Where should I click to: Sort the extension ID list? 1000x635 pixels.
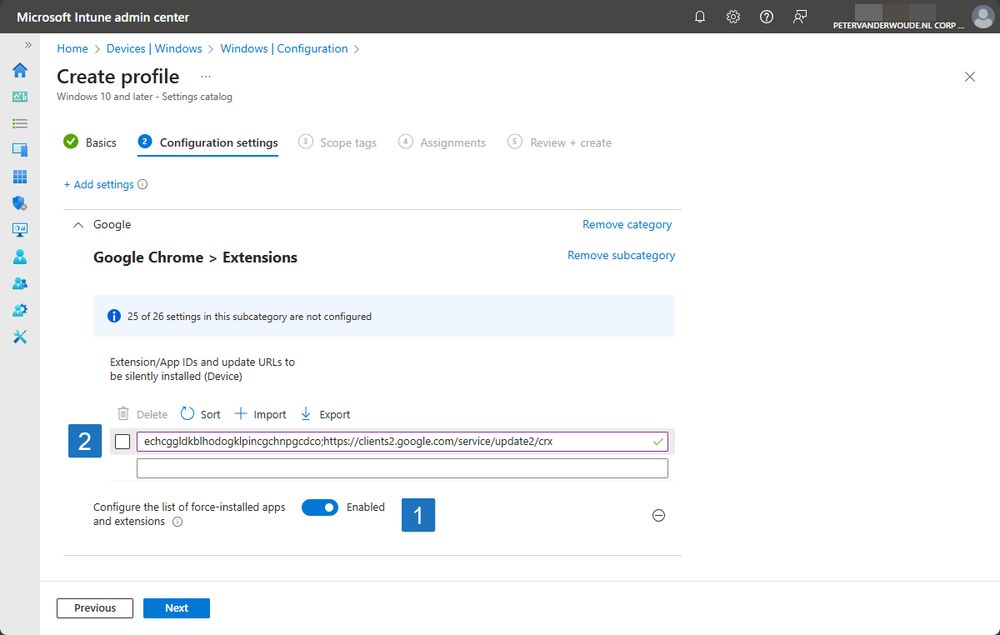[200, 414]
